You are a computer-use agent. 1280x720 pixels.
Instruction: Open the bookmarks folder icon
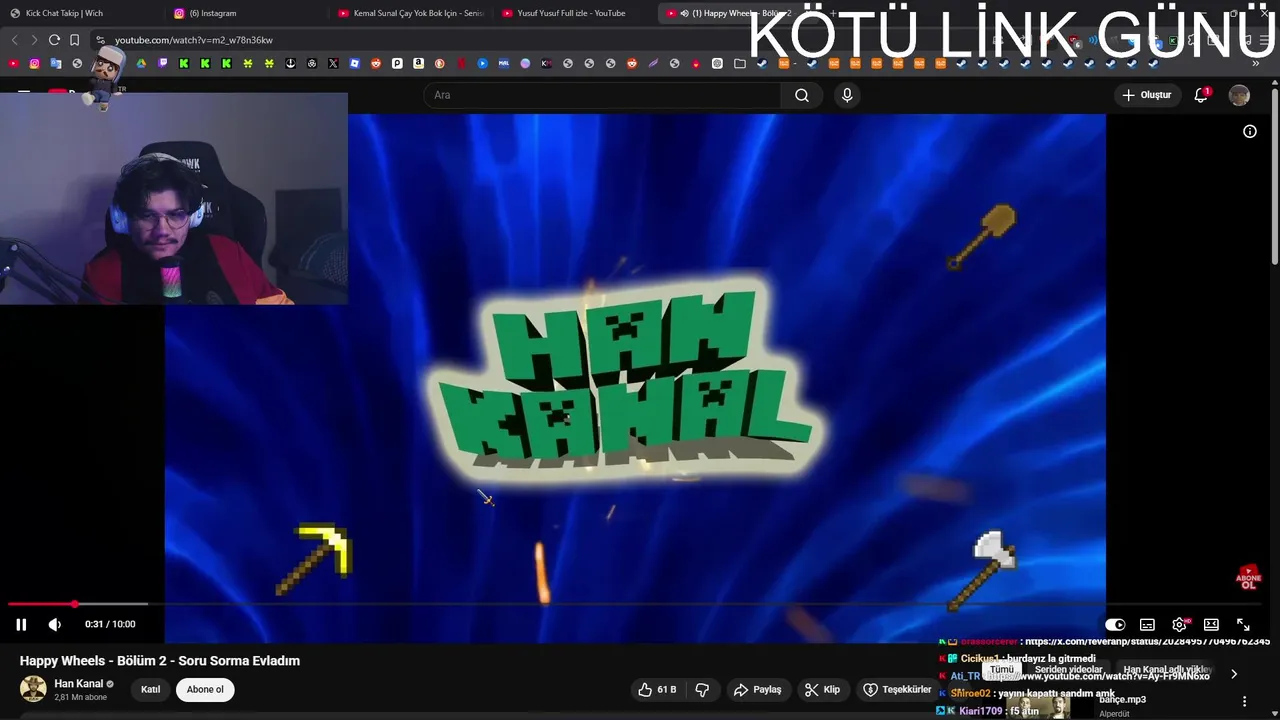click(x=739, y=63)
